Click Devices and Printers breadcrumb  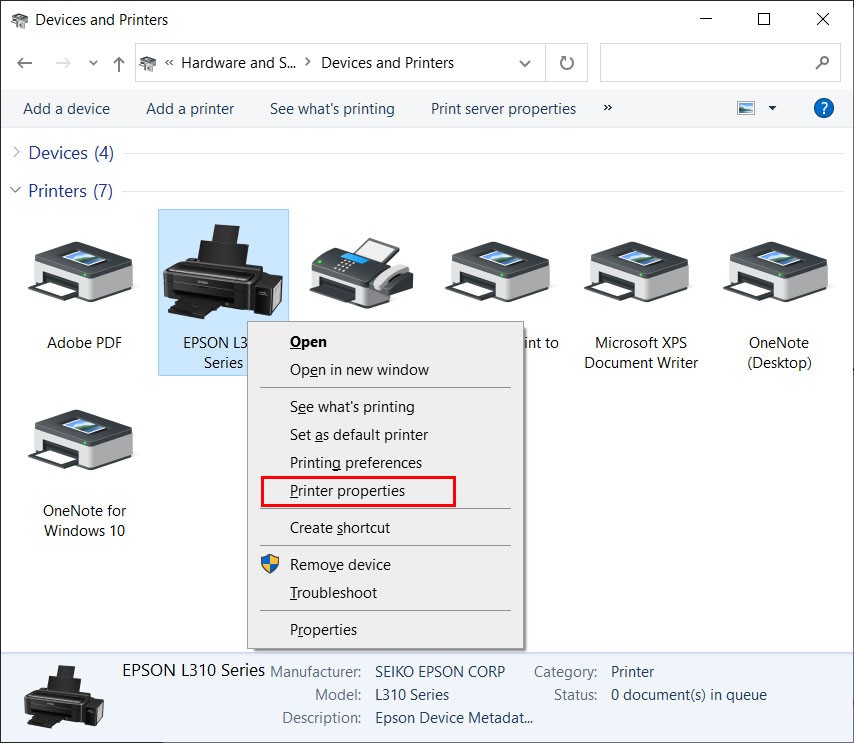pos(387,63)
